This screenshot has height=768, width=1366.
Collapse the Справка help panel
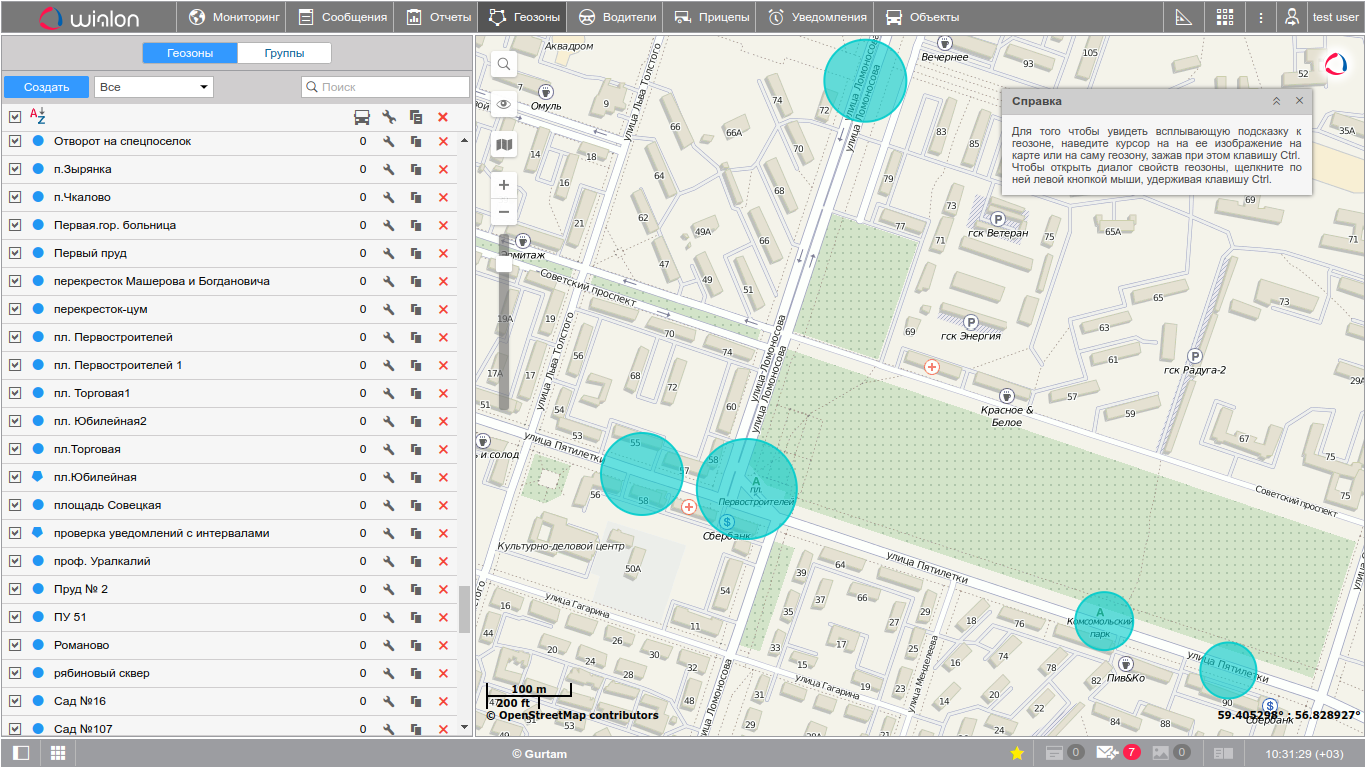click(1276, 101)
